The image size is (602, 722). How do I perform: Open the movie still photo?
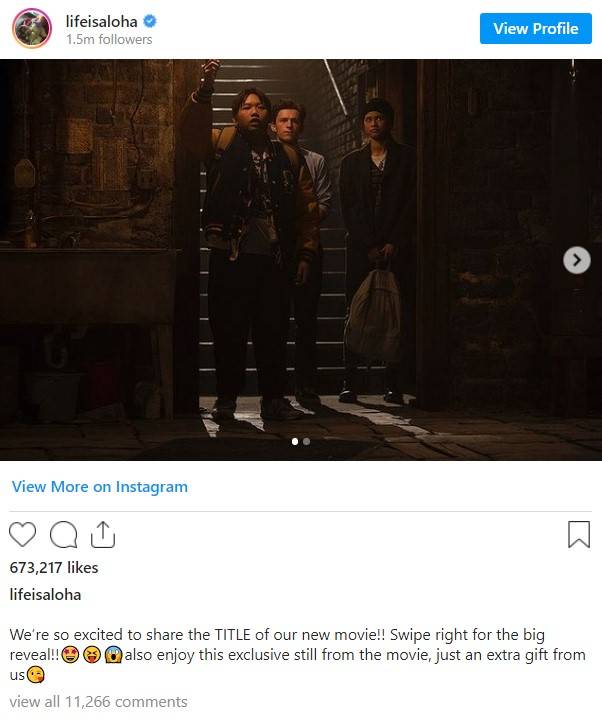click(x=301, y=260)
